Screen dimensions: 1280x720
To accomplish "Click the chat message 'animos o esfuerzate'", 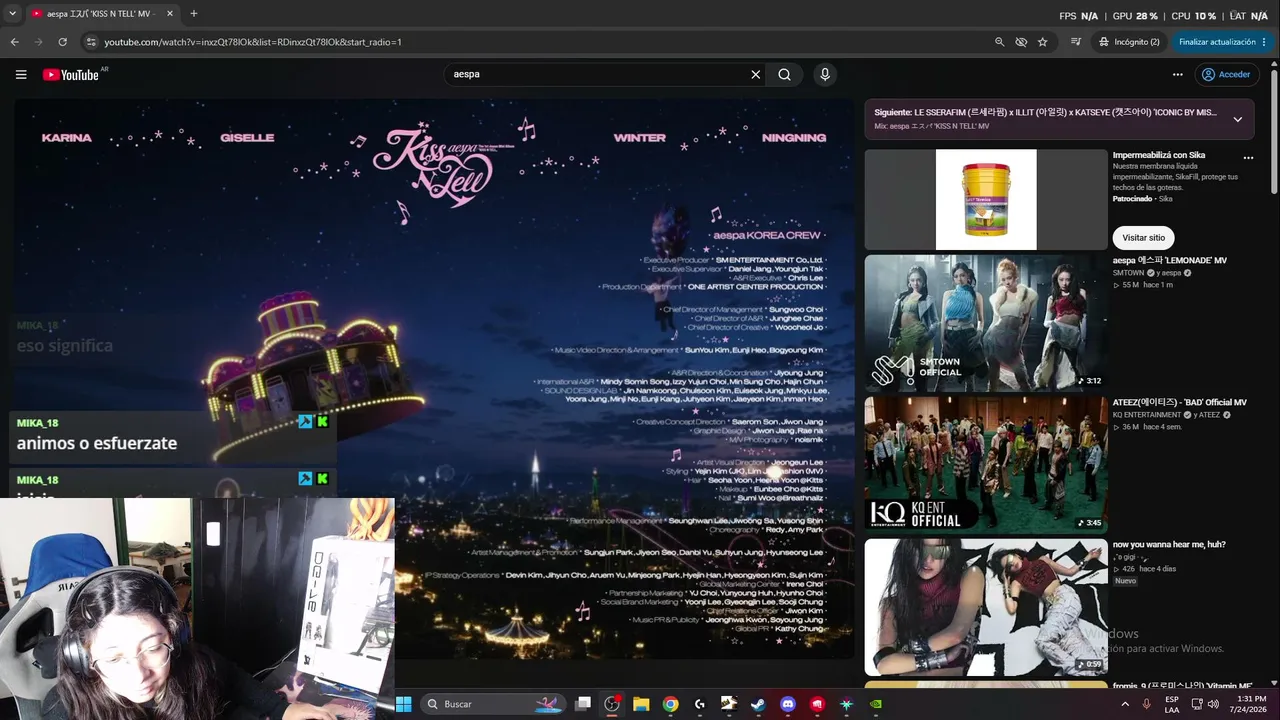I will coord(97,443).
